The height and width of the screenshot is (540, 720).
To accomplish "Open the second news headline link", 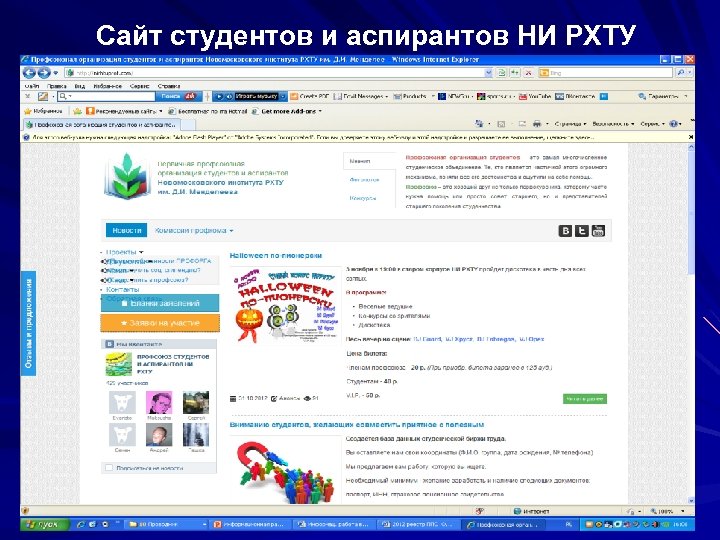I will pos(357,425).
